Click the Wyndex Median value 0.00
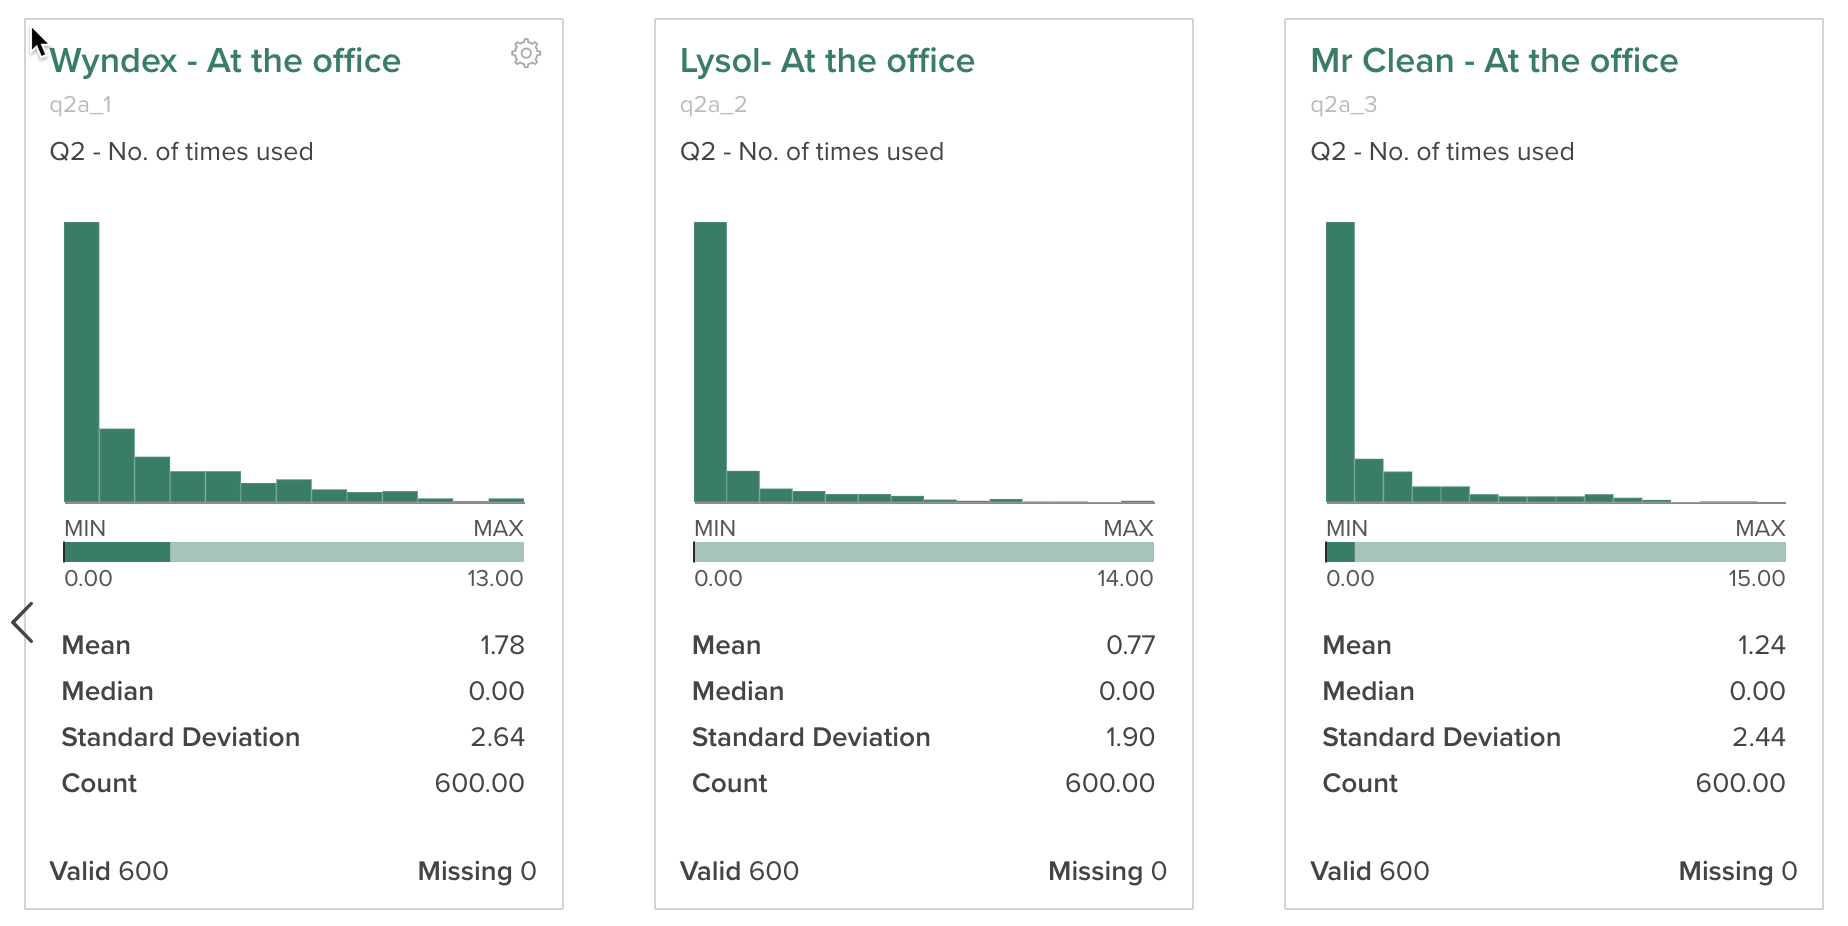 click(497, 691)
